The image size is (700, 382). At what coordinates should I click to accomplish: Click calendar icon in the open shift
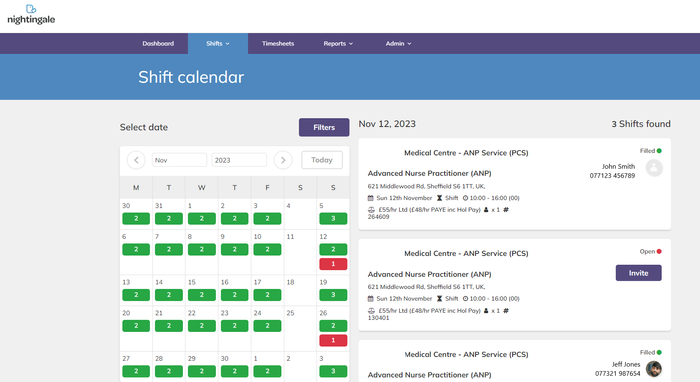(x=371, y=299)
